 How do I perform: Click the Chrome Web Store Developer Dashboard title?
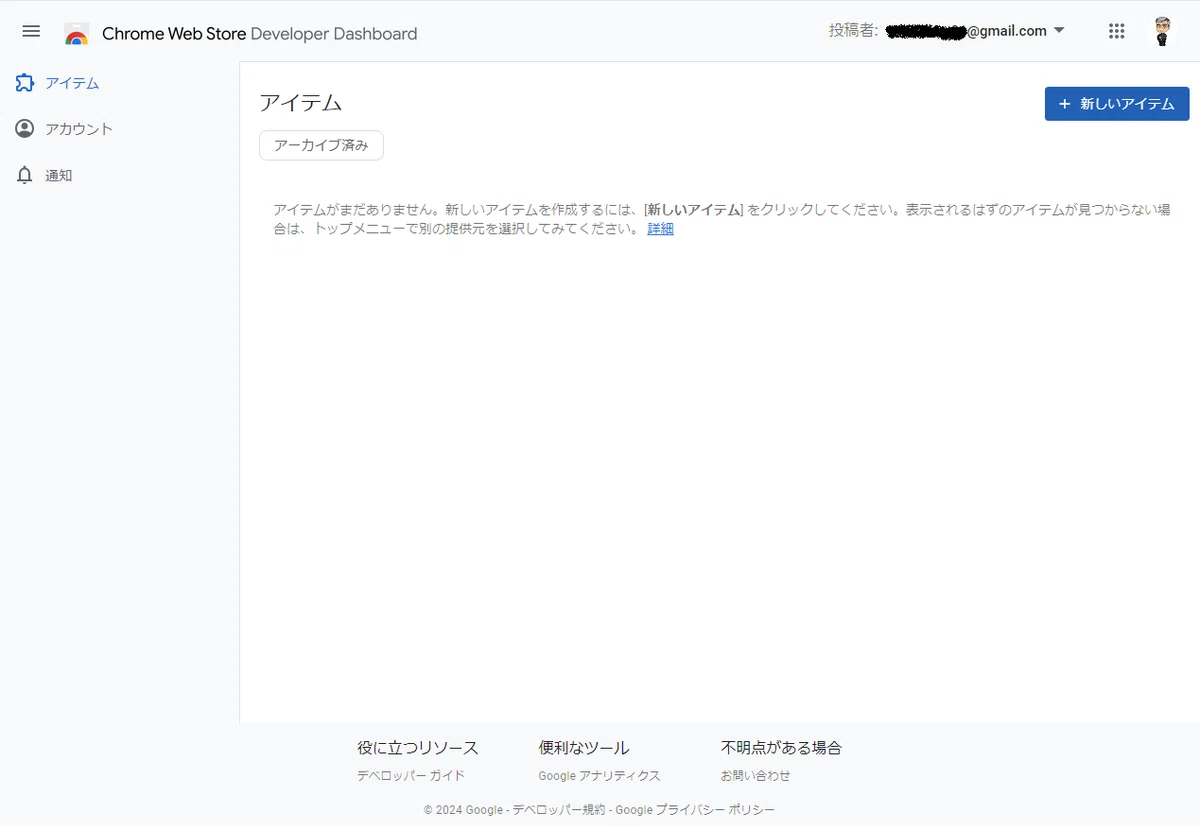coord(260,34)
